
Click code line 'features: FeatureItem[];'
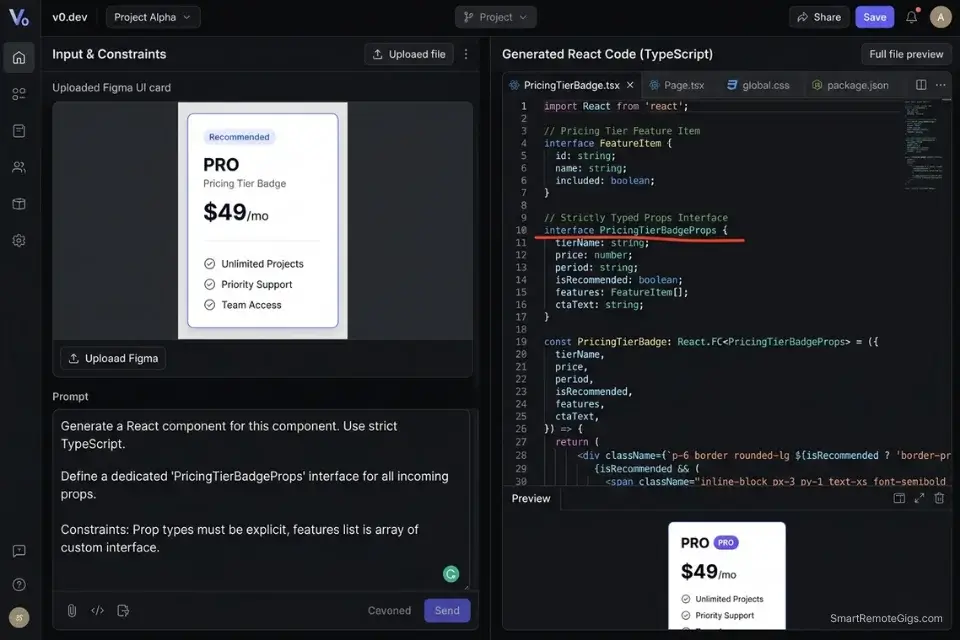click(x=621, y=292)
